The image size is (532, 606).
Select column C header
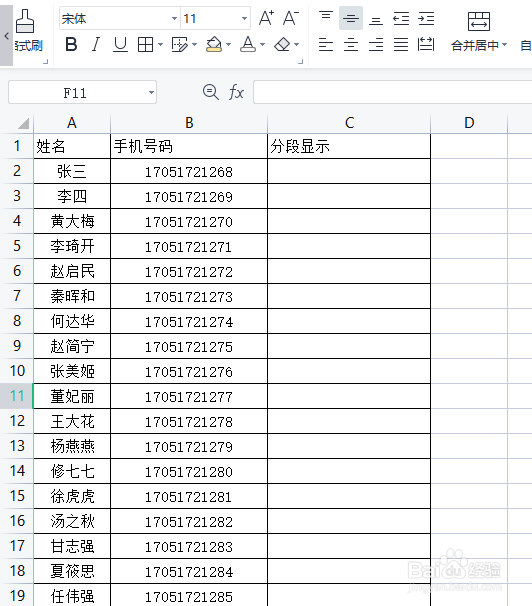pyautogui.click(x=349, y=123)
